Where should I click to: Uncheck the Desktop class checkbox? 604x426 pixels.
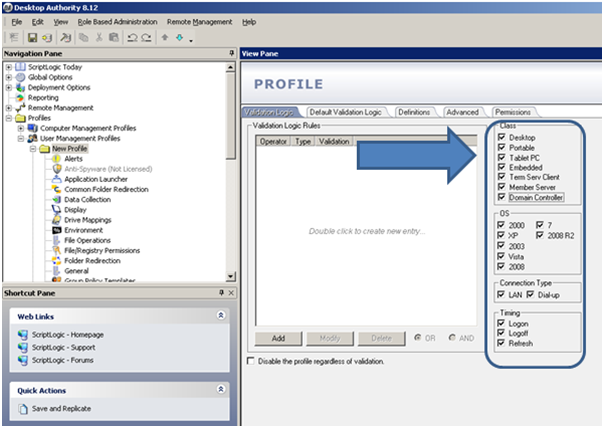pyautogui.click(x=502, y=137)
